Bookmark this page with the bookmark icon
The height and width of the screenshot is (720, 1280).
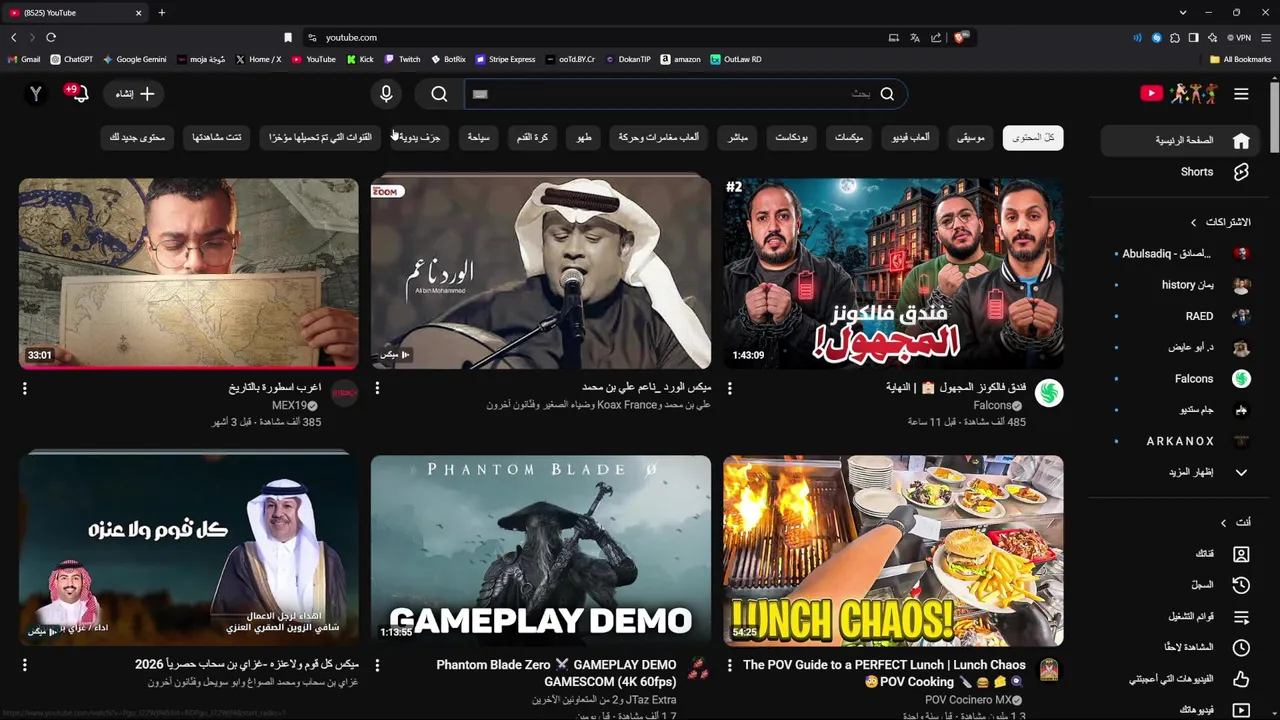click(x=288, y=38)
